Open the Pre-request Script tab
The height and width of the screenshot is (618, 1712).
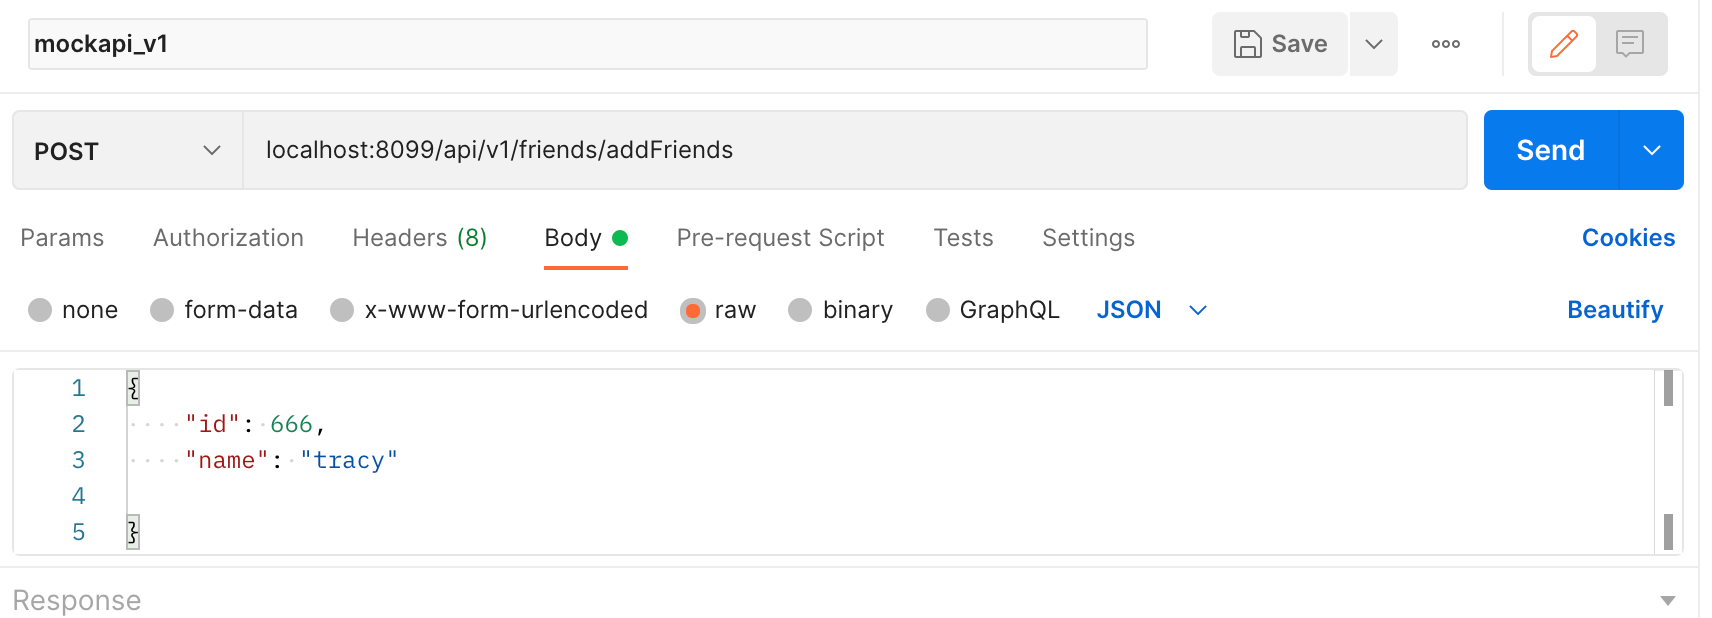(780, 238)
